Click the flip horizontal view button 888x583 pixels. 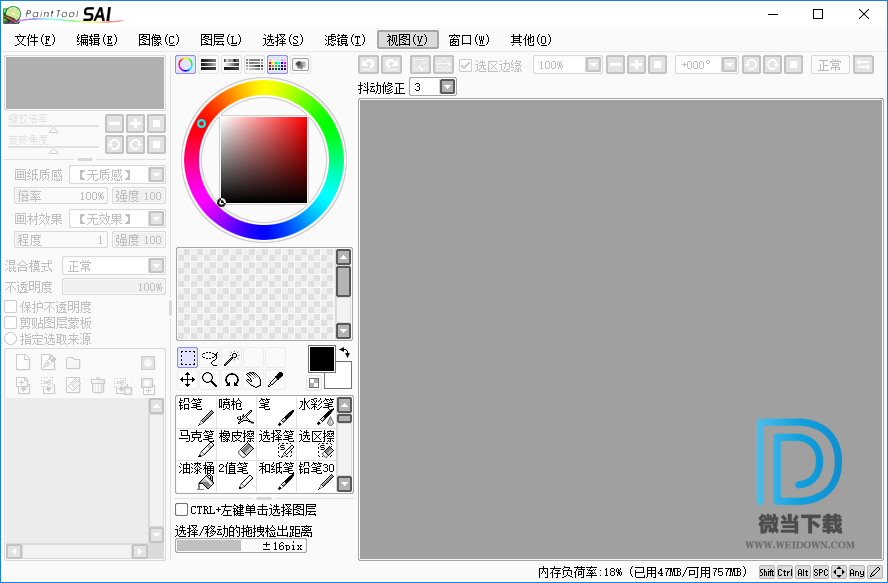click(x=864, y=65)
